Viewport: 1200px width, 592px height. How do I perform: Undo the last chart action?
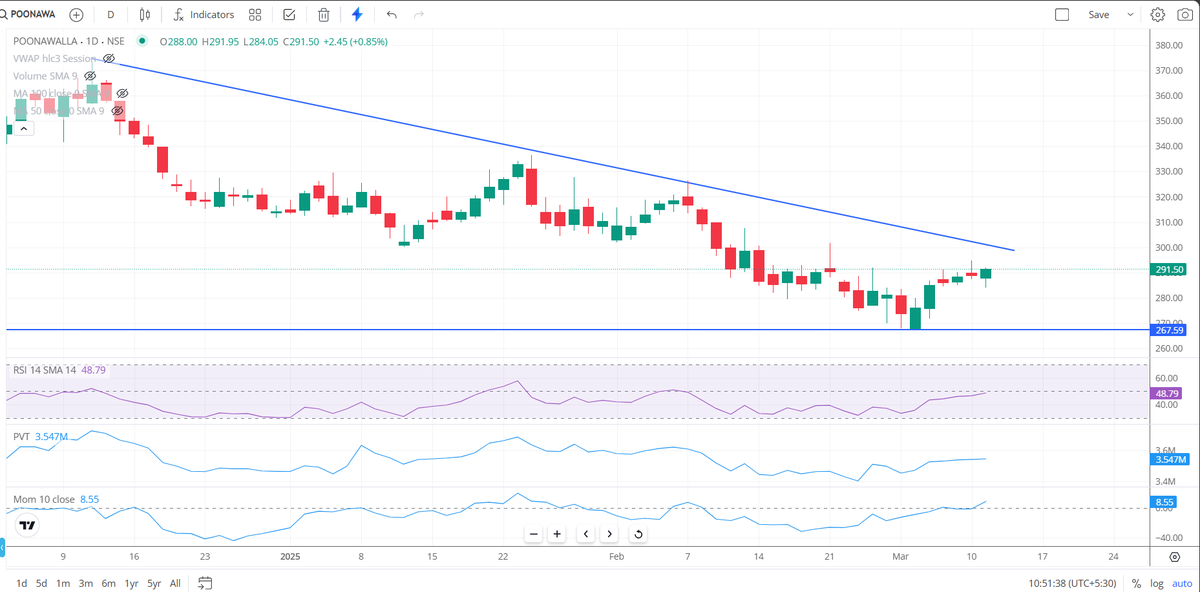coord(391,15)
